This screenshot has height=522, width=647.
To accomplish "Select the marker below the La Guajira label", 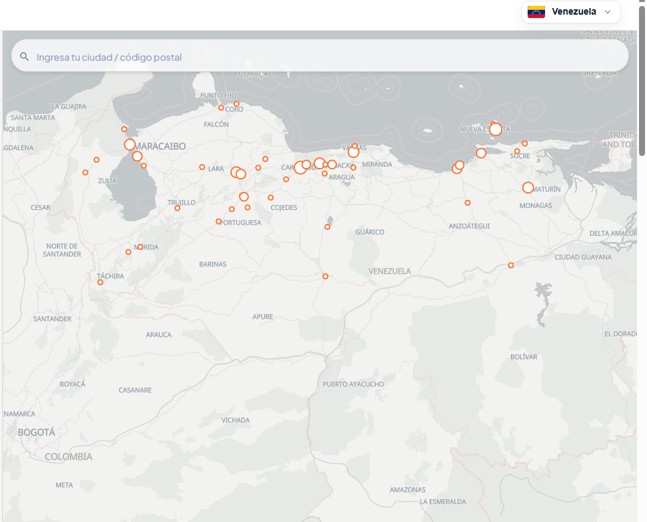I will (x=124, y=129).
